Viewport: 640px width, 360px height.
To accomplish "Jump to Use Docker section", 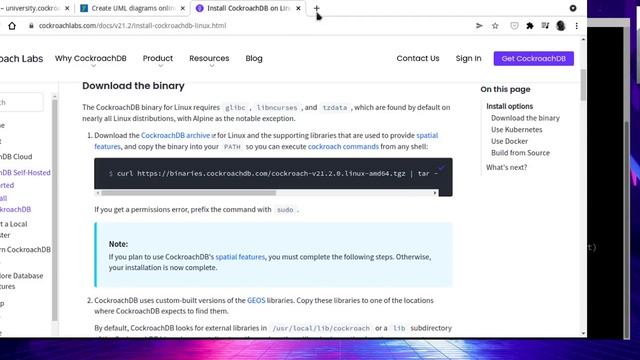I will [509, 141].
